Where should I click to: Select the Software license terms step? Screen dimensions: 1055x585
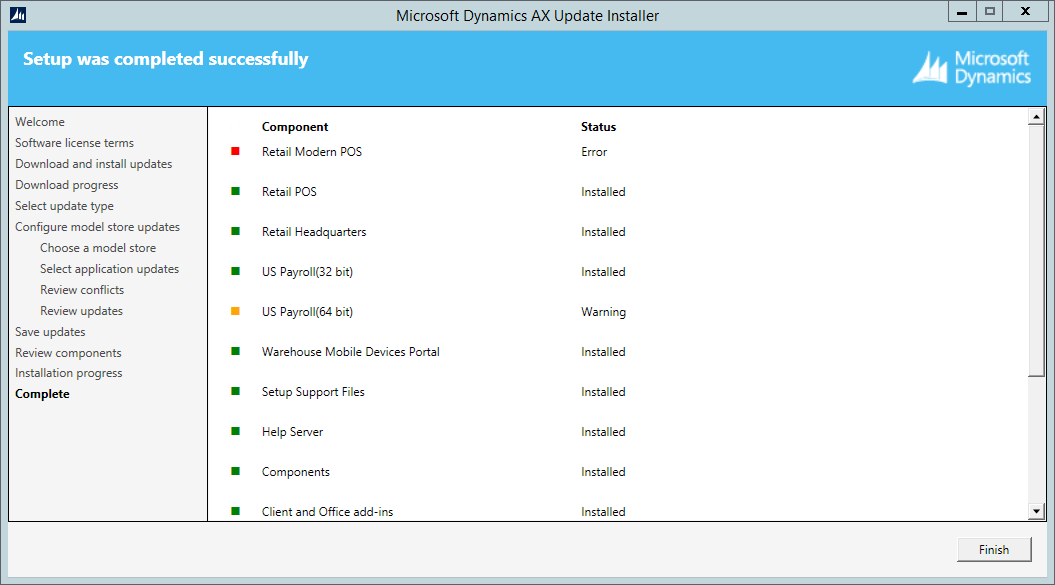tap(74, 143)
